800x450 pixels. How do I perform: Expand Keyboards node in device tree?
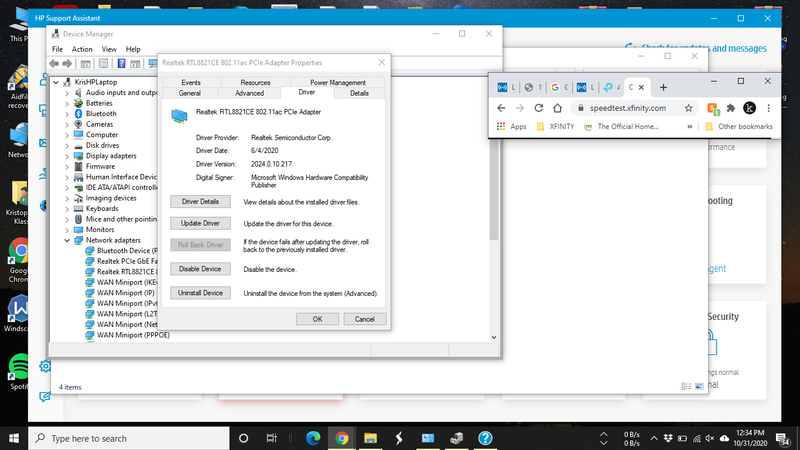coord(67,209)
